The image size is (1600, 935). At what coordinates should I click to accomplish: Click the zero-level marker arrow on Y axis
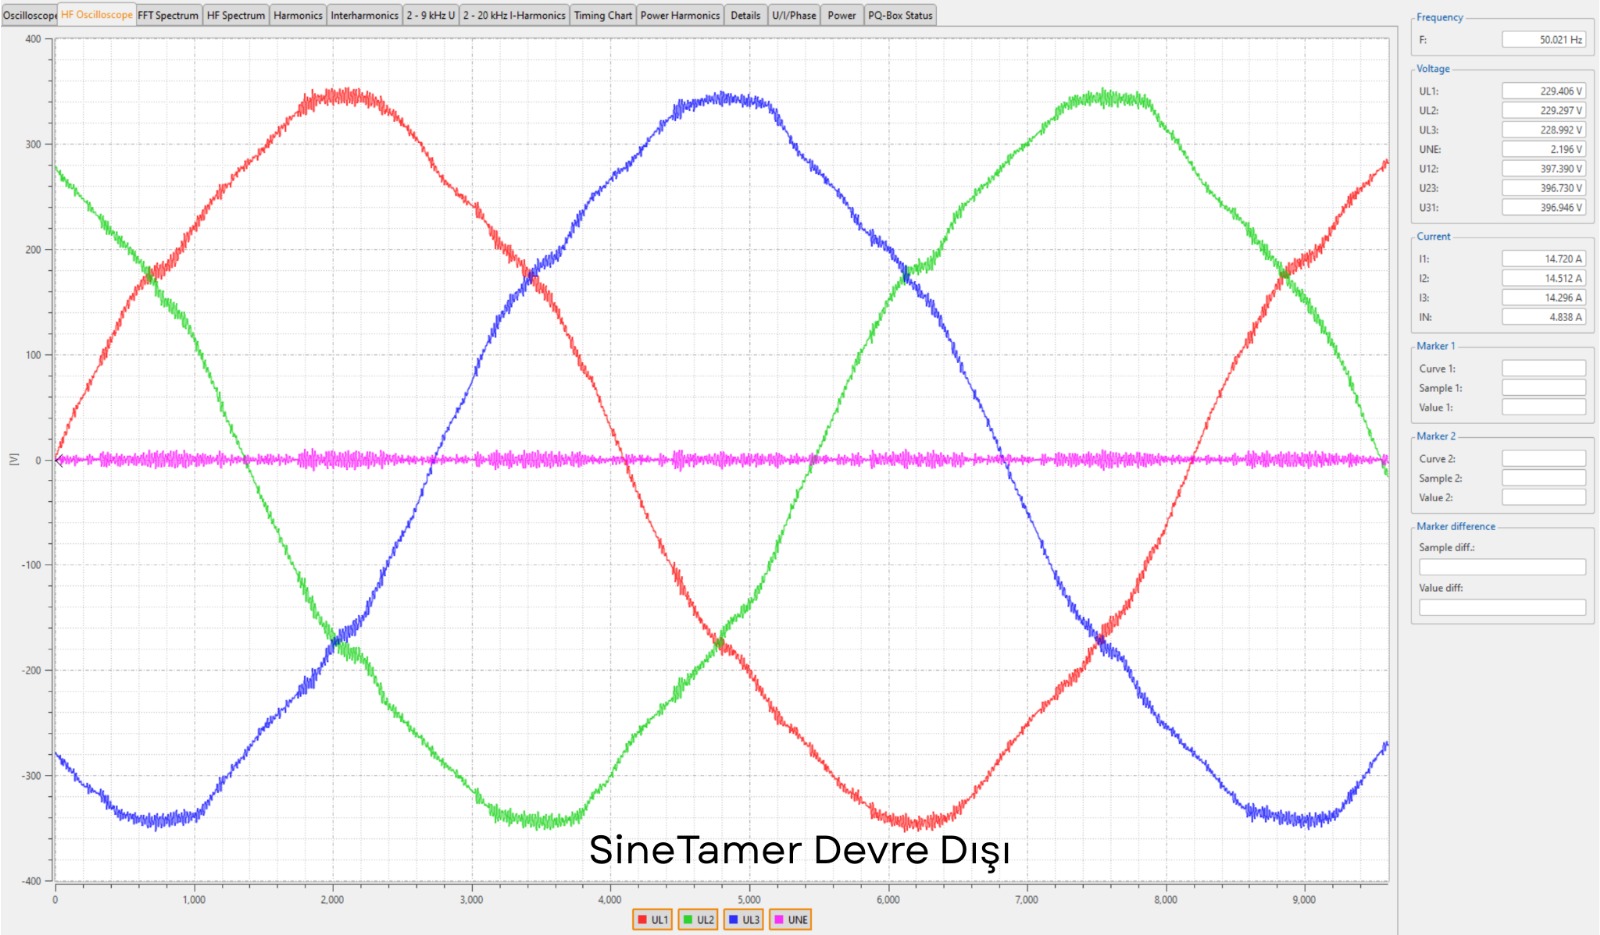coord(59,460)
